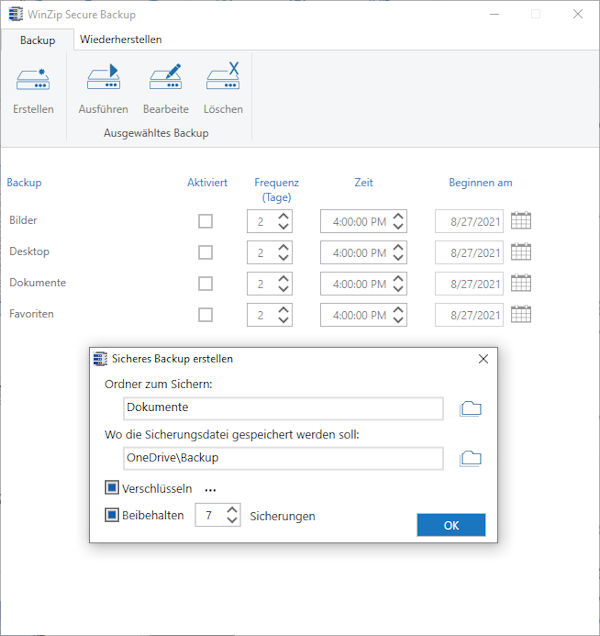
Task: Click the Aktiviert column header
Action: (x=207, y=183)
